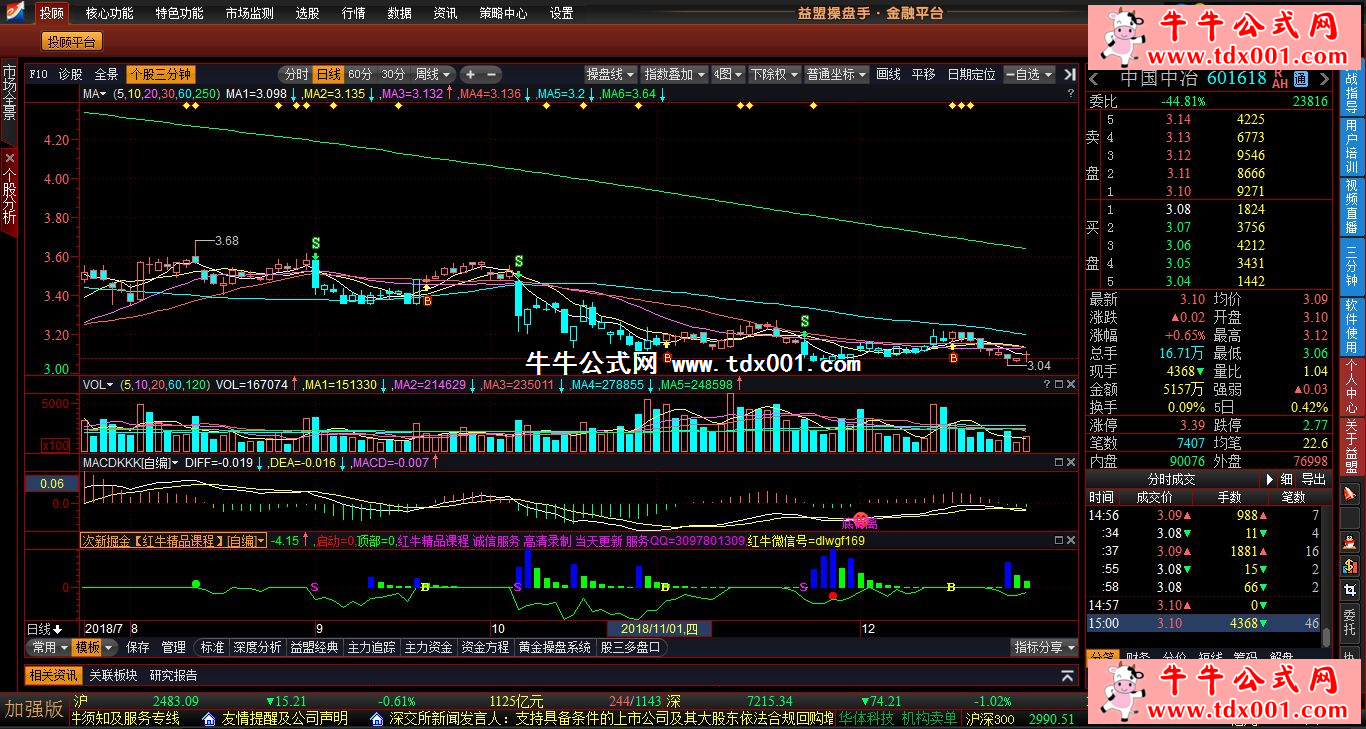Select the 常用 indicator group button
The height and width of the screenshot is (729, 1366).
[x=47, y=648]
